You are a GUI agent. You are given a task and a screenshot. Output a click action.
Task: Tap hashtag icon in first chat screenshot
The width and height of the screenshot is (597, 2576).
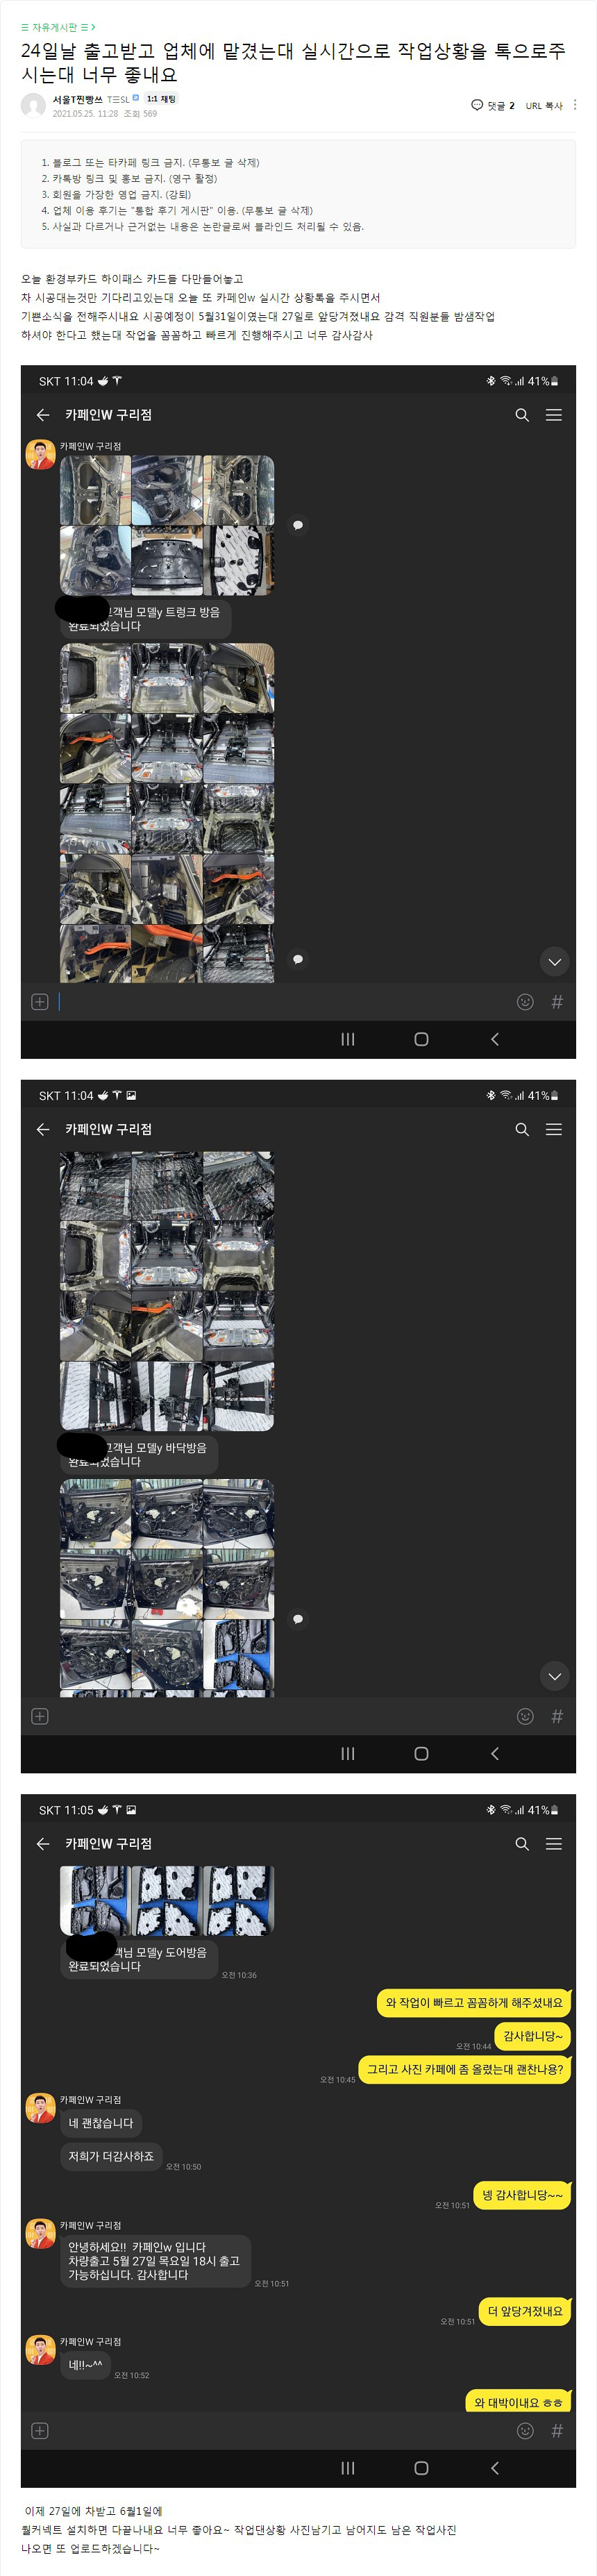[557, 1002]
